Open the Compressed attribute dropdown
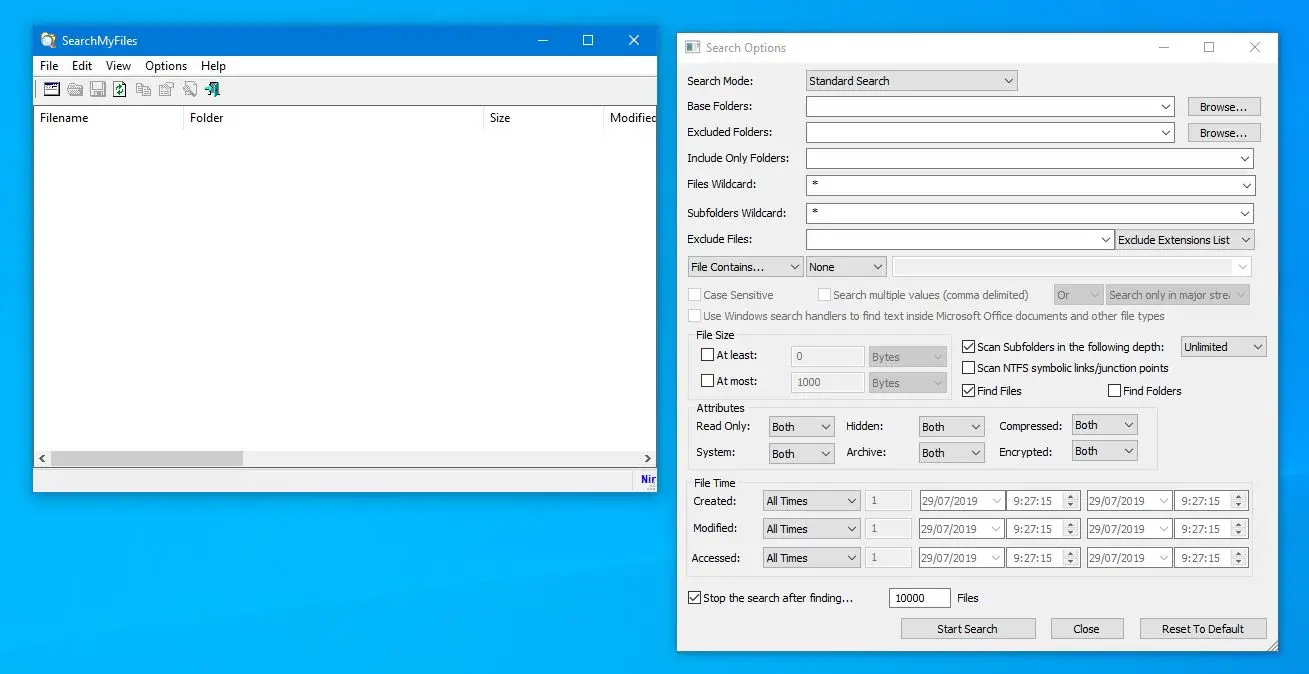Viewport: 1309px width, 674px height. click(1104, 425)
